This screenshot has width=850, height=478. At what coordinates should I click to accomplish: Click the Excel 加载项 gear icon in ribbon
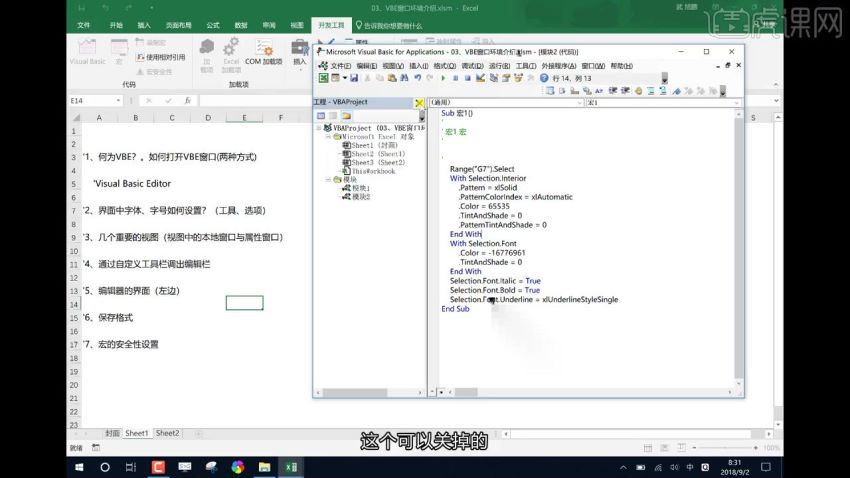click(231, 54)
